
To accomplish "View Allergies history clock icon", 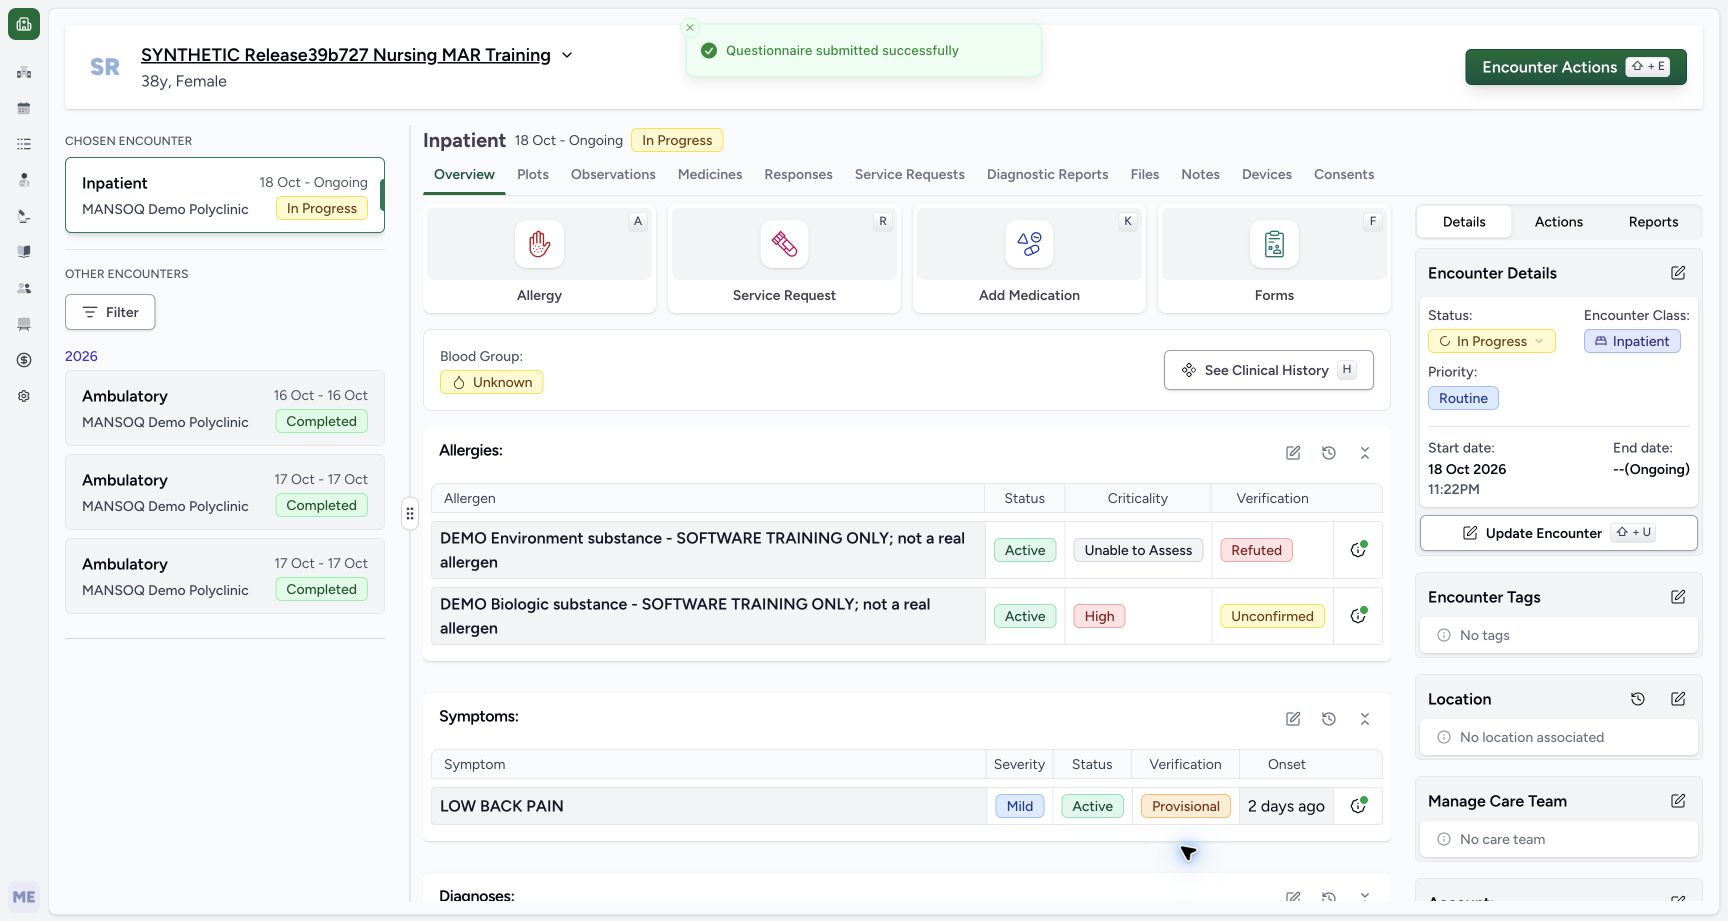I will pyautogui.click(x=1329, y=453).
